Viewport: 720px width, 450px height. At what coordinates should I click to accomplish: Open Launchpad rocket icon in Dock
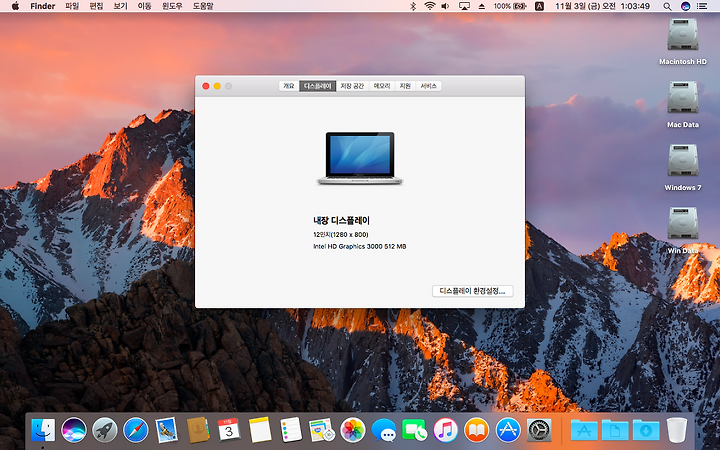[x=105, y=430]
